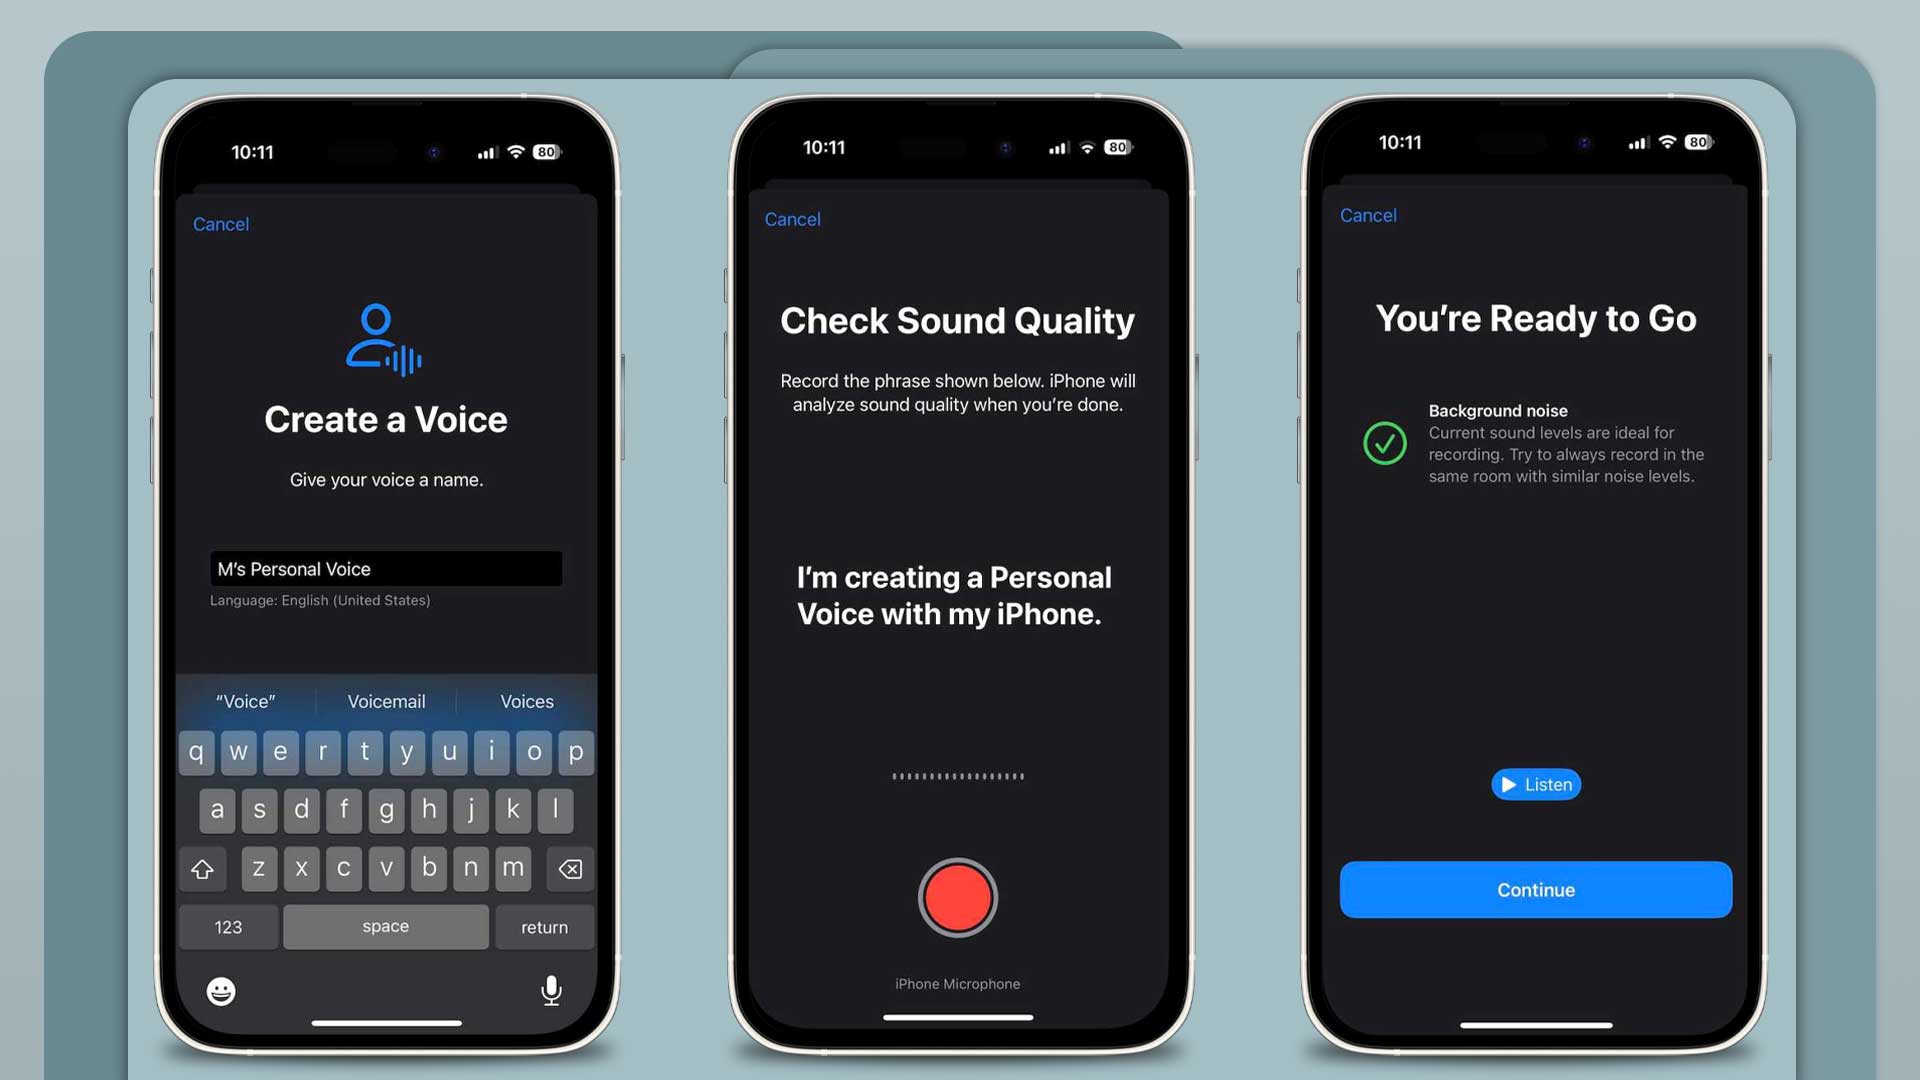
Task: Tap the 123 keyboard toggle button
Action: [228, 926]
